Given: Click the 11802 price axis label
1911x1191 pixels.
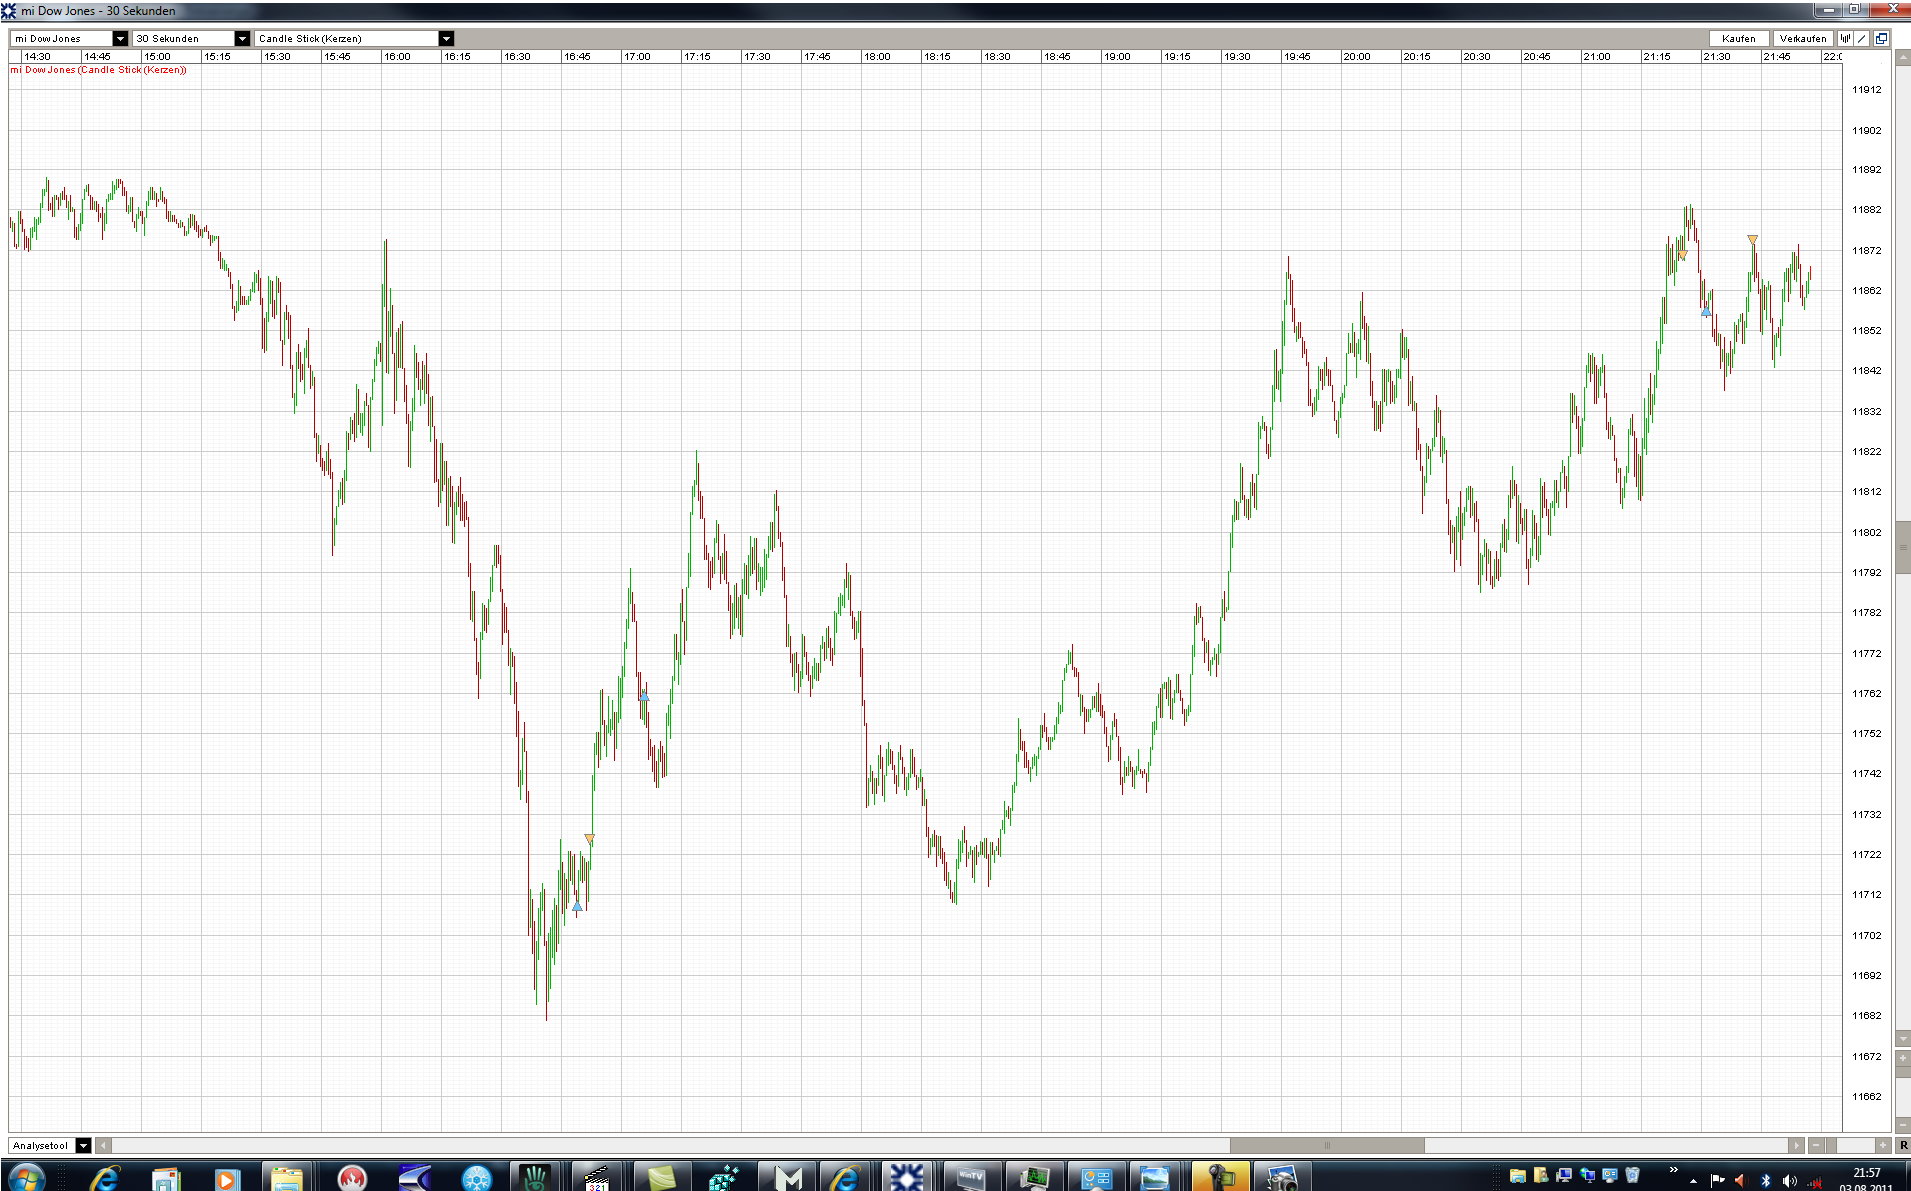Looking at the screenshot, I should tap(1867, 533).
